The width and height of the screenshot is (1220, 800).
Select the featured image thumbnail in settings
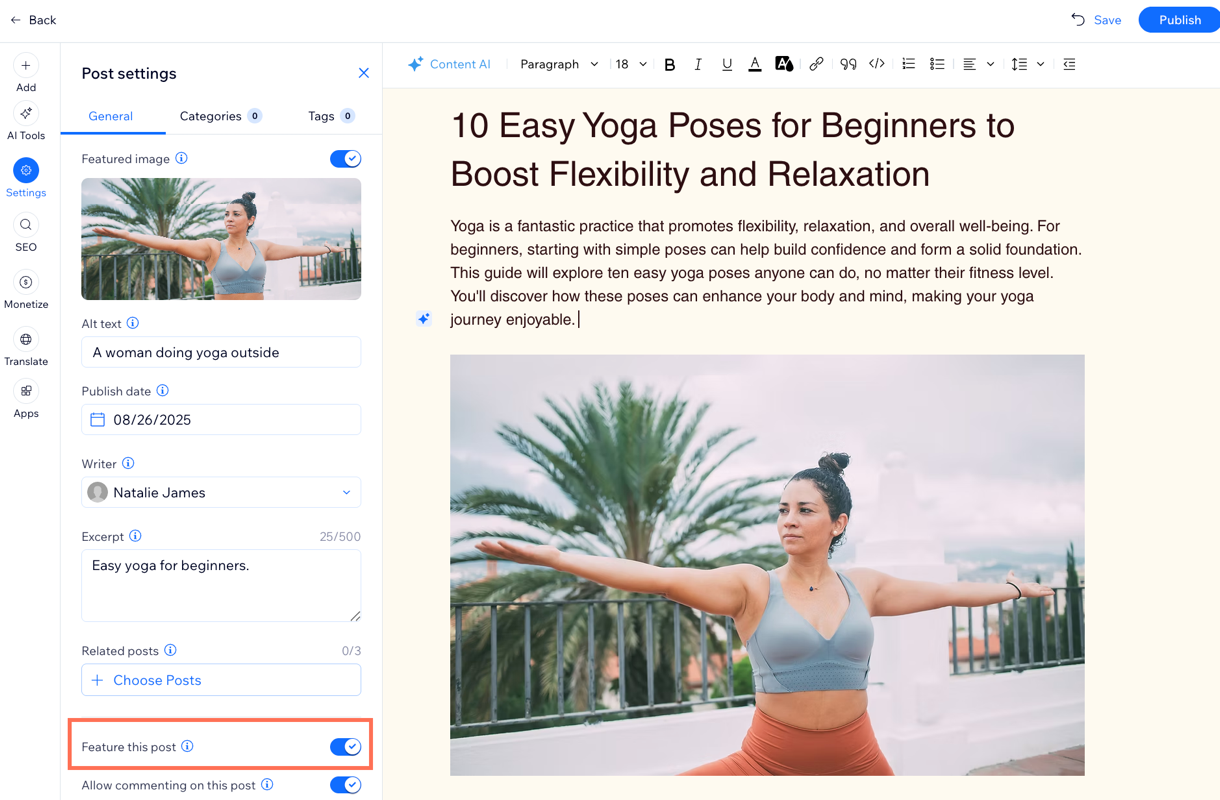click(221, 239)
